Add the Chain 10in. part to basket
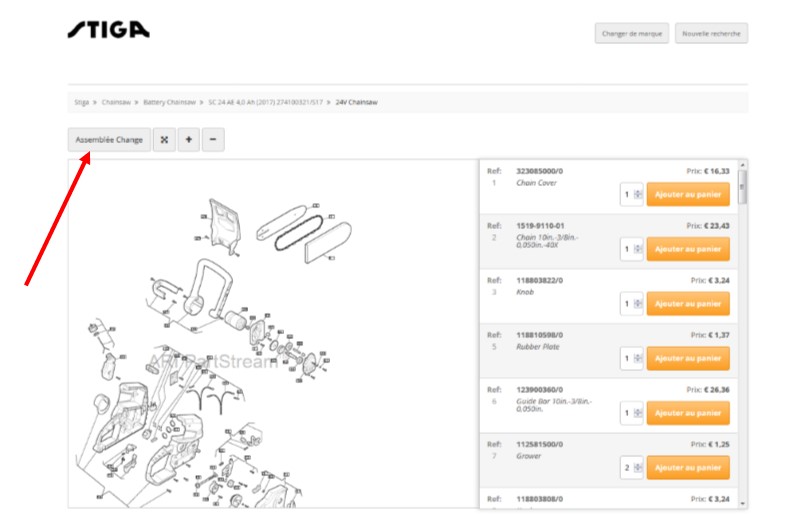Screen dimensions: 799x517 click(x=687, y=249)
